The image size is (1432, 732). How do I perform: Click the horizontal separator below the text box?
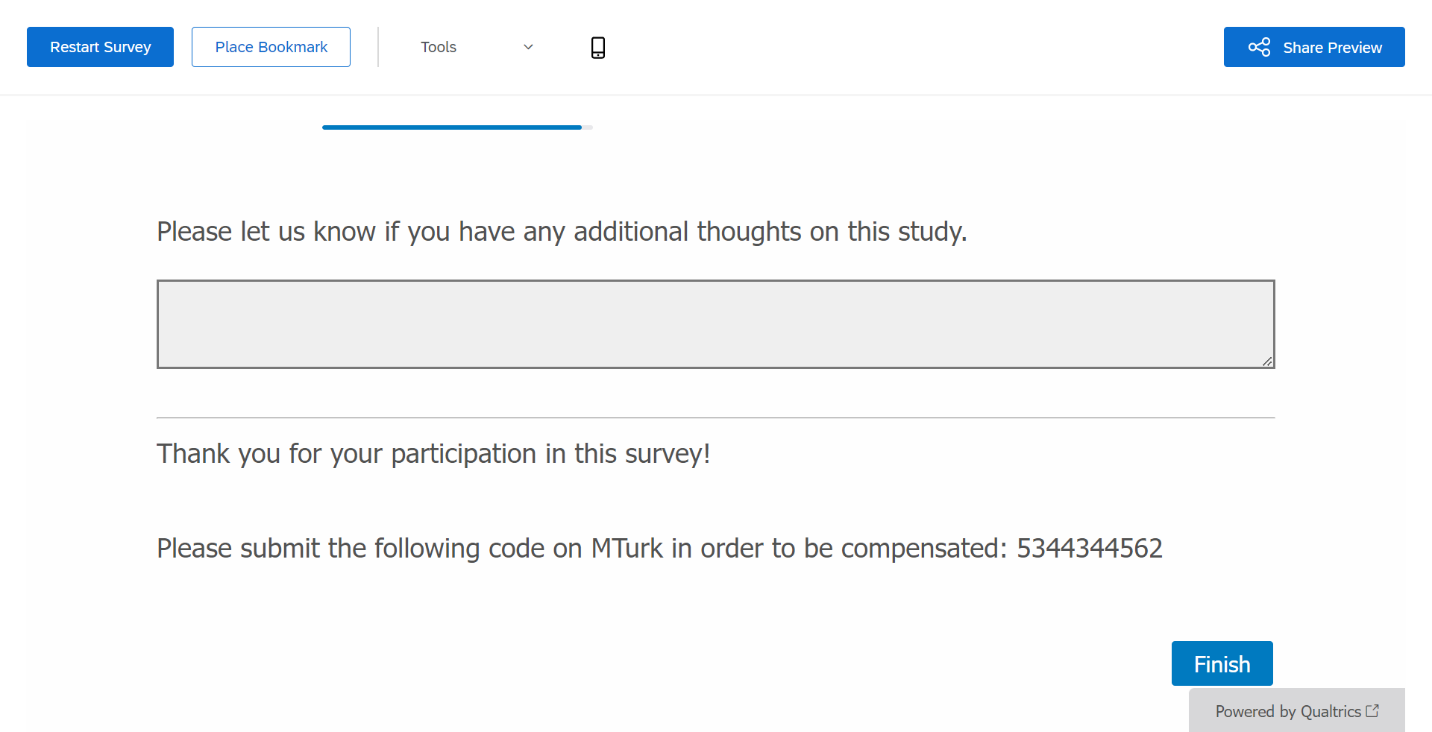point(715,417)
